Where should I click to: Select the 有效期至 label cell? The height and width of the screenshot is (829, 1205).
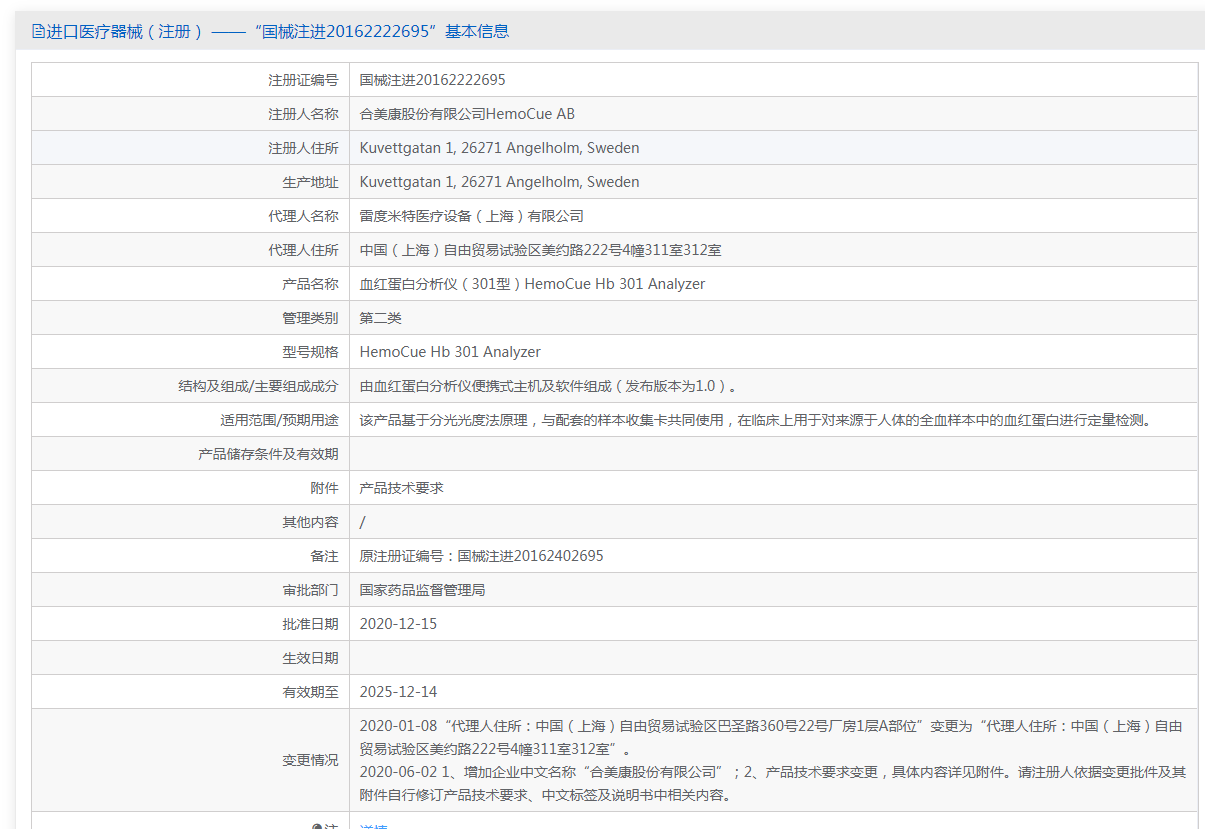tap(190, 692)
